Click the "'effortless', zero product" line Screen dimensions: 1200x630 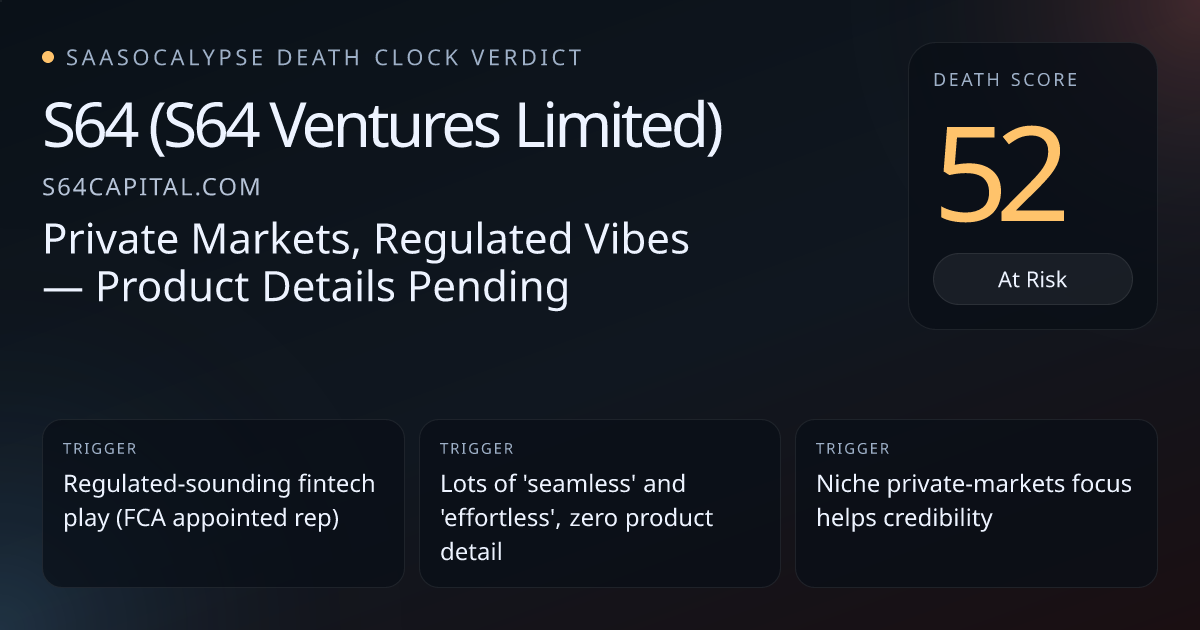[577, 518]
